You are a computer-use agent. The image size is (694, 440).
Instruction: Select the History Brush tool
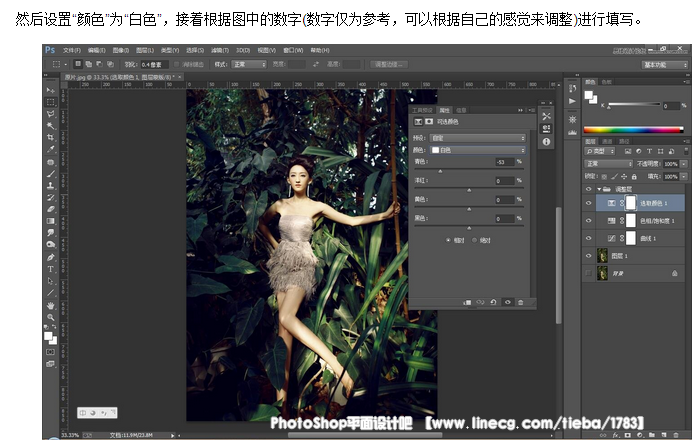[50, 197]
